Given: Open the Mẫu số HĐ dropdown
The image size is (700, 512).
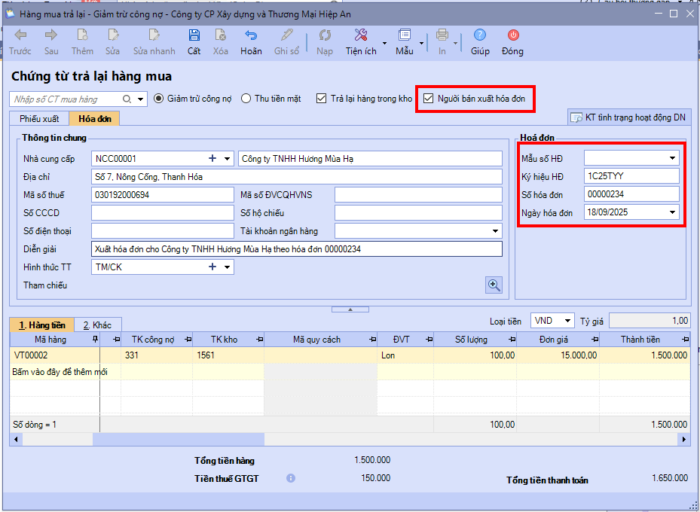Looking at the screenshot, I should [672, 158].
